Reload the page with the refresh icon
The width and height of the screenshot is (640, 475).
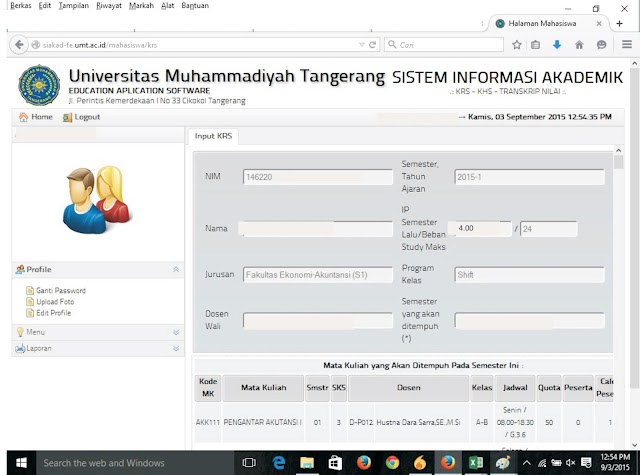pos(372,44)
